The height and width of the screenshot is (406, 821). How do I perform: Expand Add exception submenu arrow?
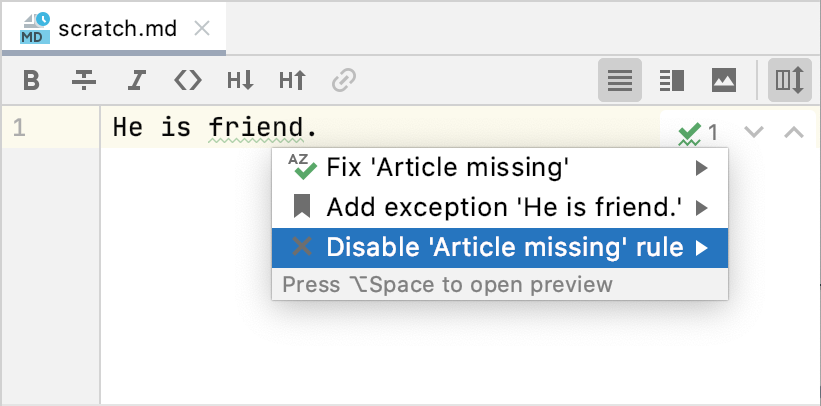pos(702,208)
